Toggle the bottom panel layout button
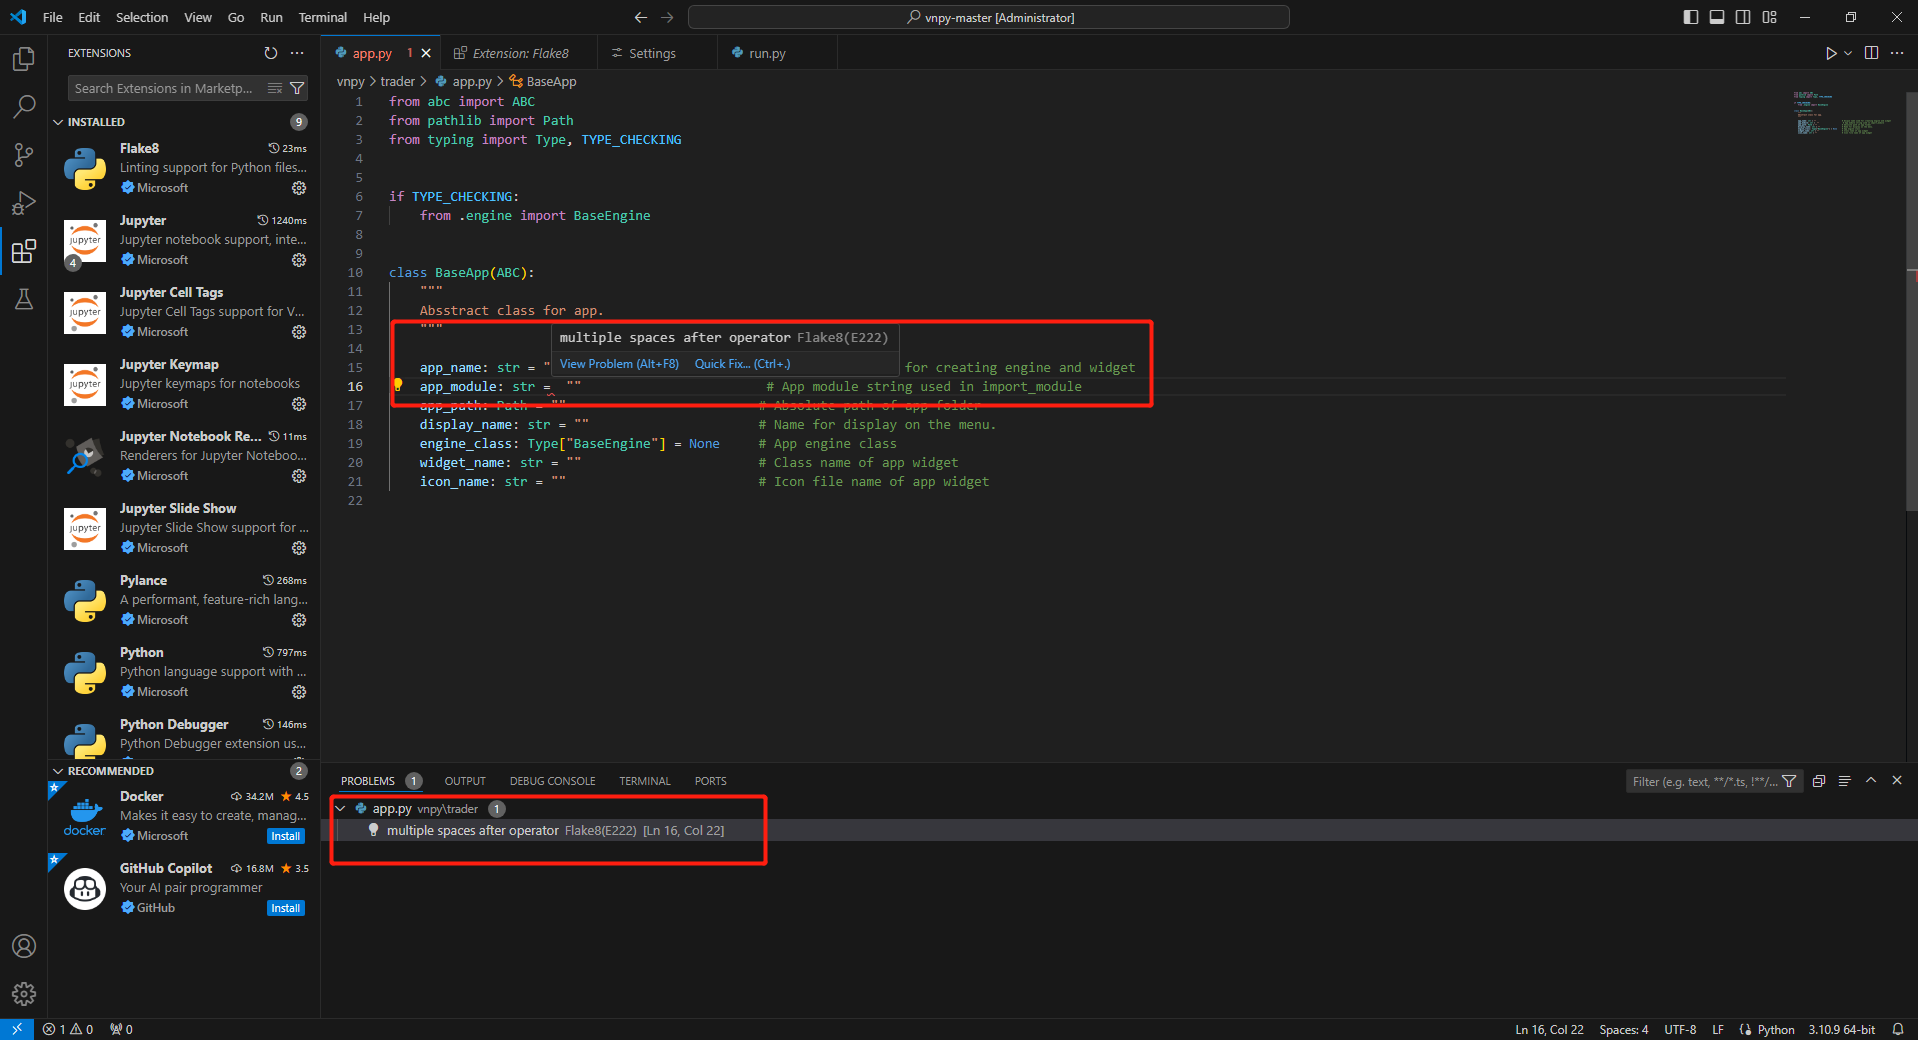Viewport: 1918px width, 1040px height. pos(1717,17)
